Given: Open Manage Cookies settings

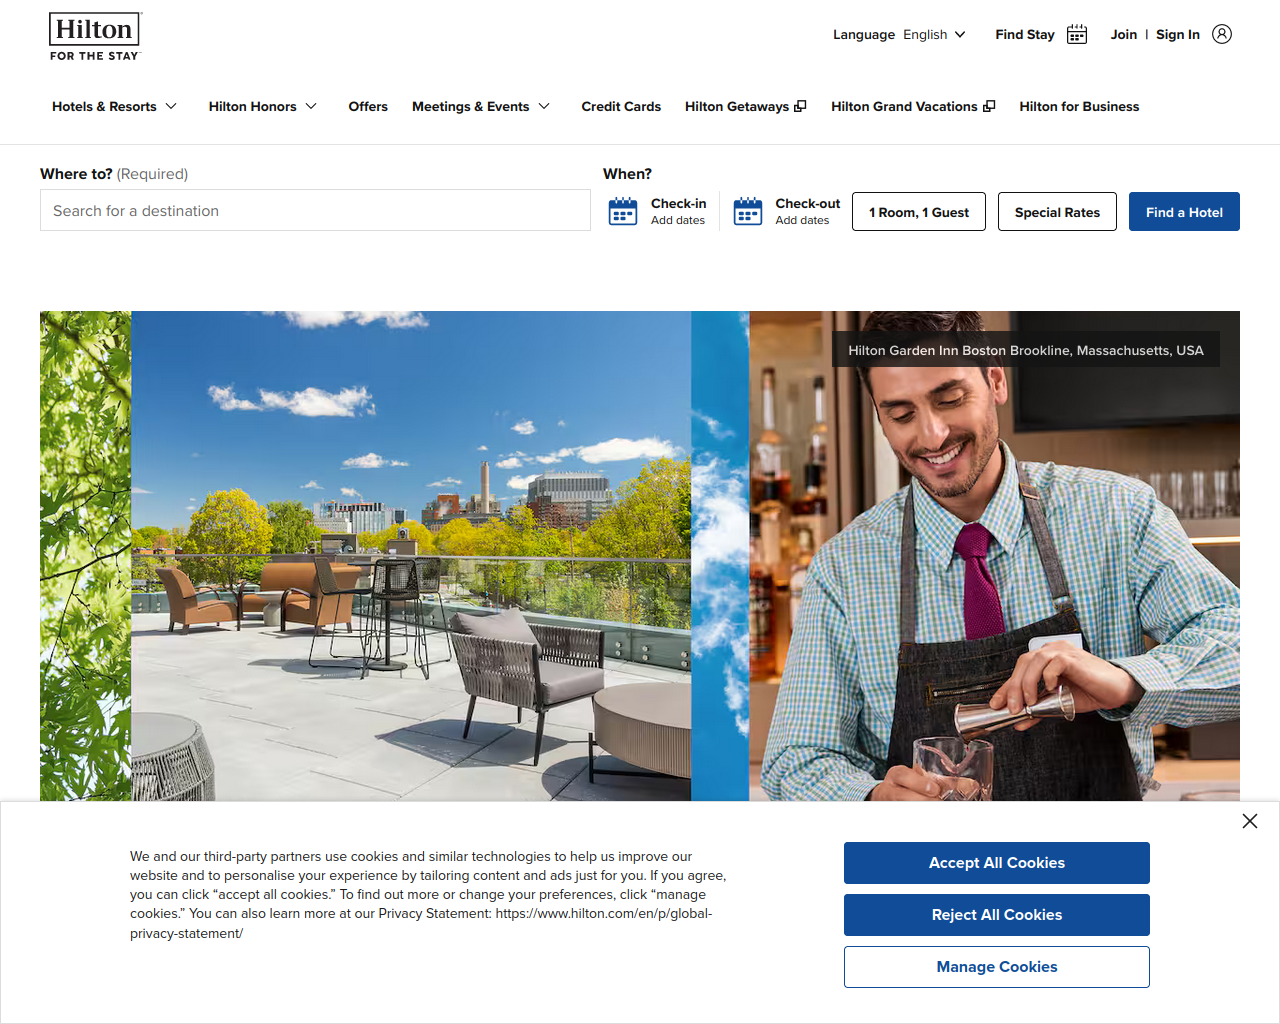Looking at the screenshot, I should pyautogui.click(x=997, y=967).
